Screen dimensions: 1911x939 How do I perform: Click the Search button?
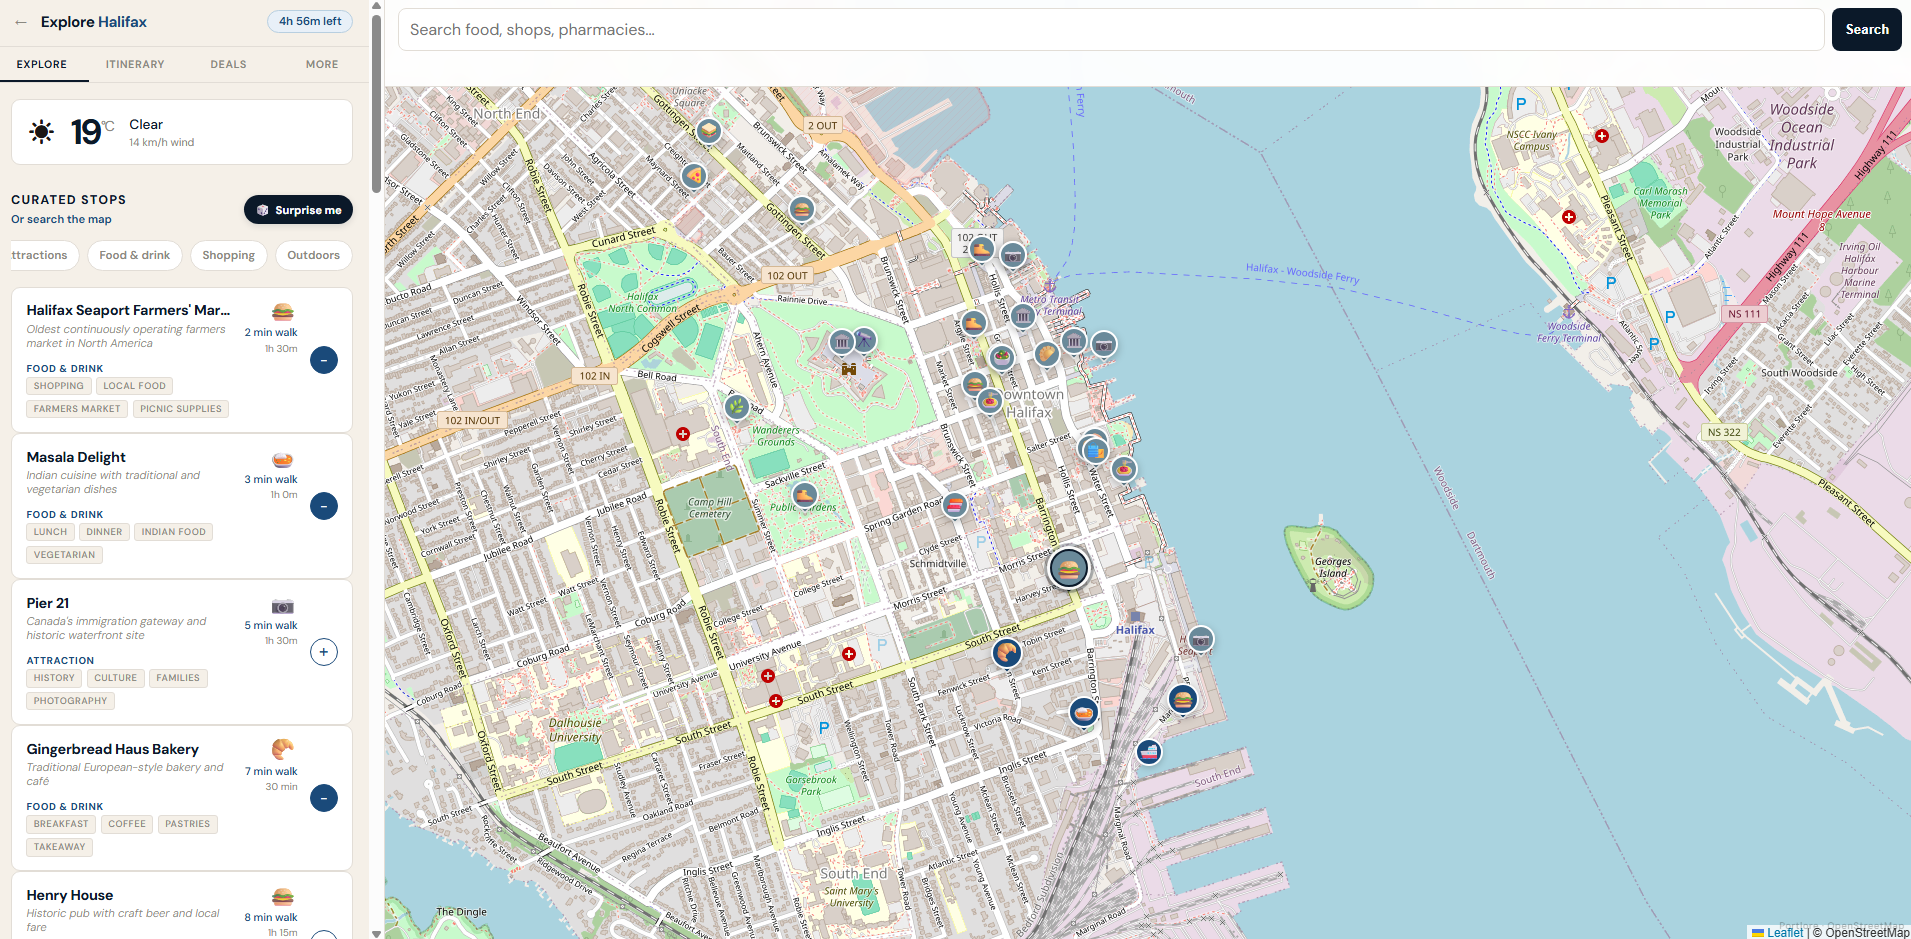[x=1867, y=29]
